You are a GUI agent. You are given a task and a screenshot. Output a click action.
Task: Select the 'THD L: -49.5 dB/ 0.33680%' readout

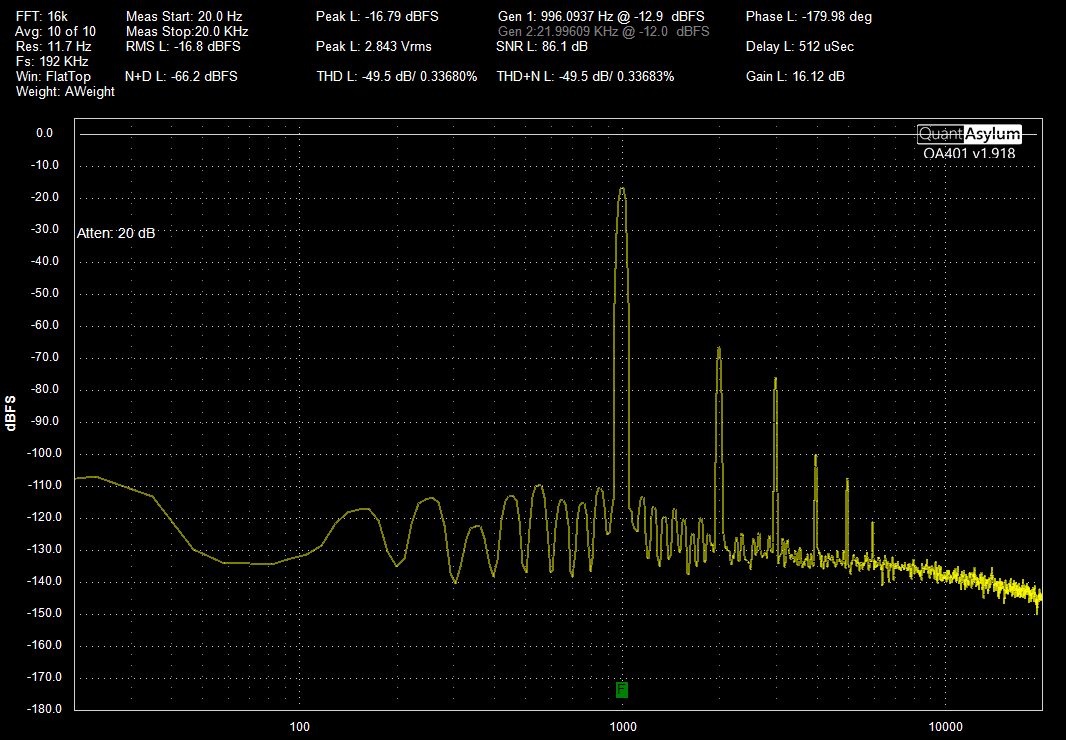tap(397, 76)
